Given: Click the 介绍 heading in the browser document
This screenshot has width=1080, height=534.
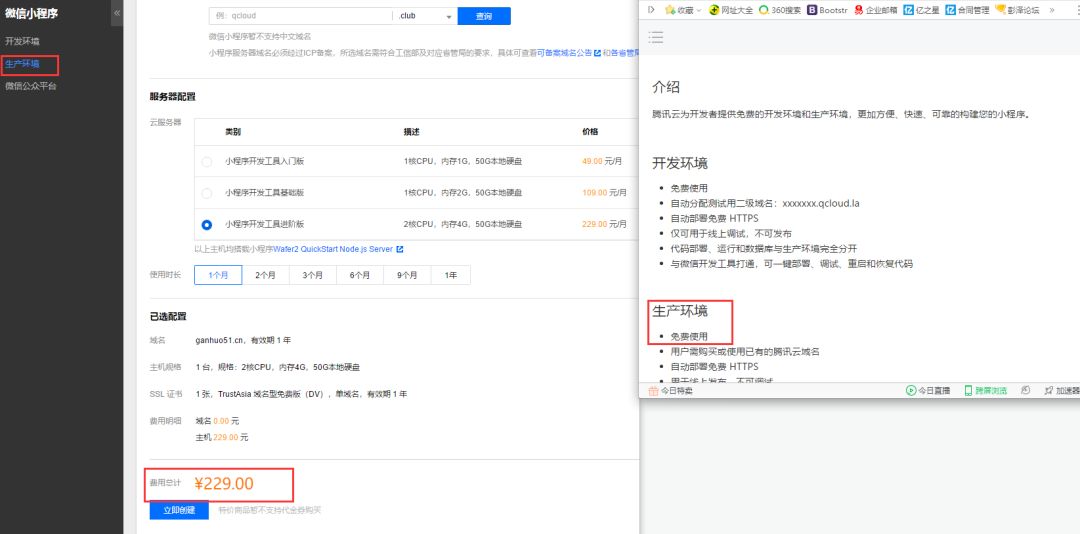Looking at the screenshot, I should (x=666, y=88).
